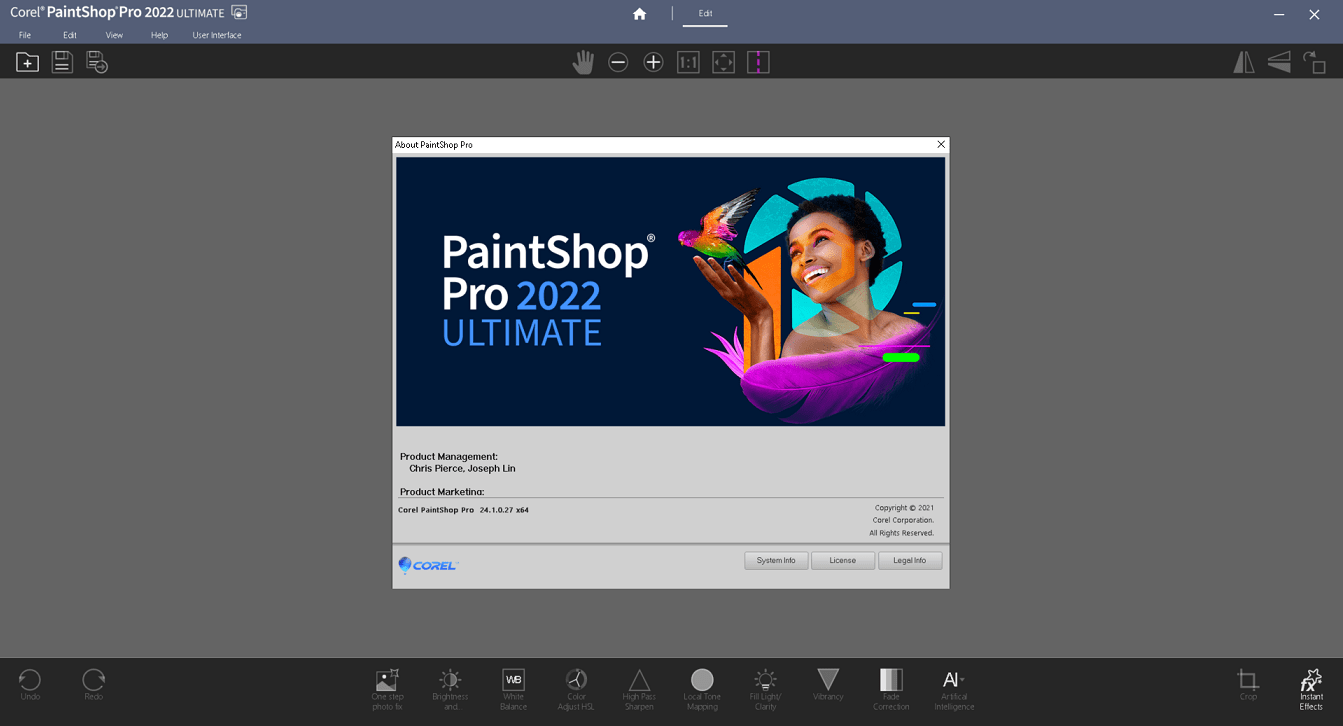Click the Legal Info button
The height and width of the screenshot is (726, 1343).
910,560
